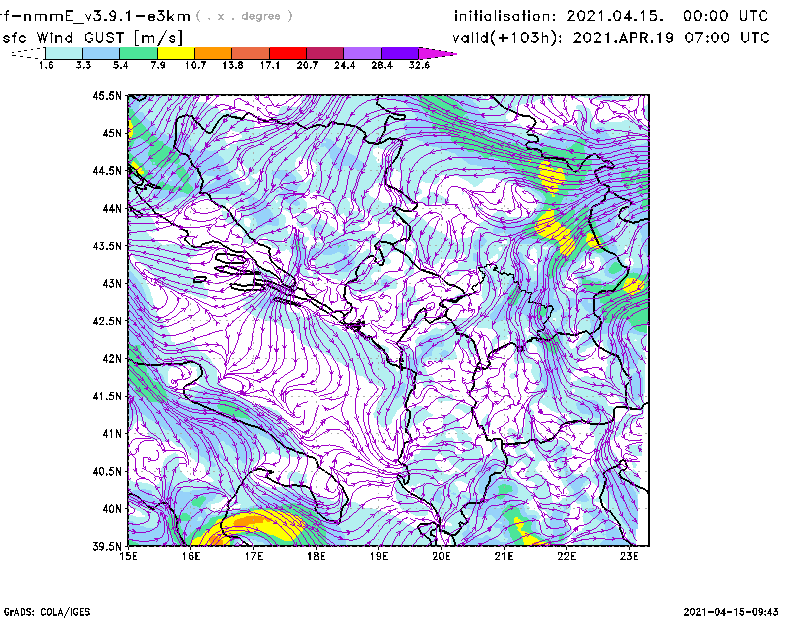This screenshot has width=800, height=618.
Task: Click the 40.5N latitude axis label
Action: point(107,471)
